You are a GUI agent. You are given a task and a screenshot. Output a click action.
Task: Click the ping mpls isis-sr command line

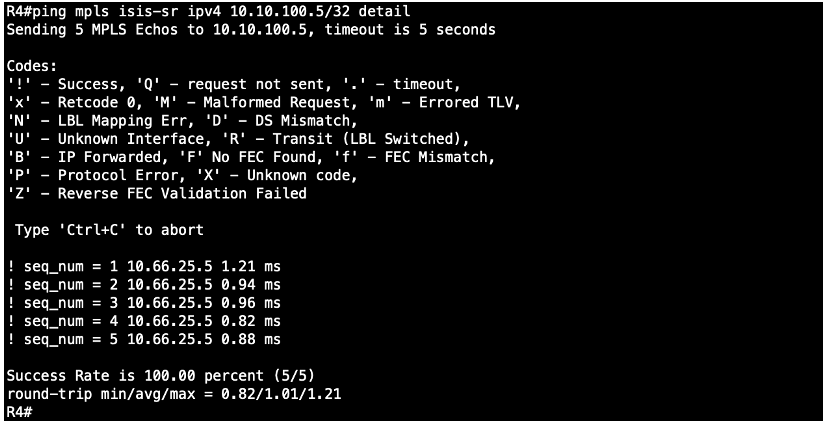[x=208, y=12]
